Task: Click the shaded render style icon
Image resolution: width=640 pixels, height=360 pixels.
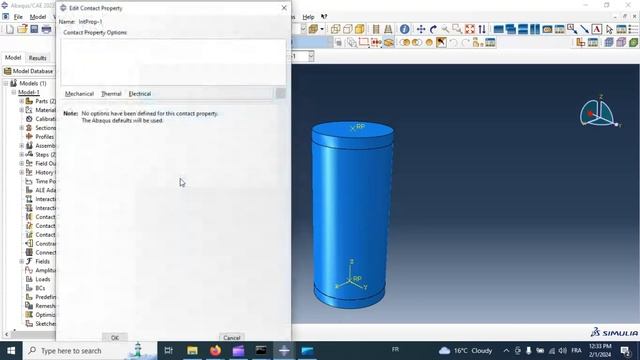Action: click(x=360, y=29)
